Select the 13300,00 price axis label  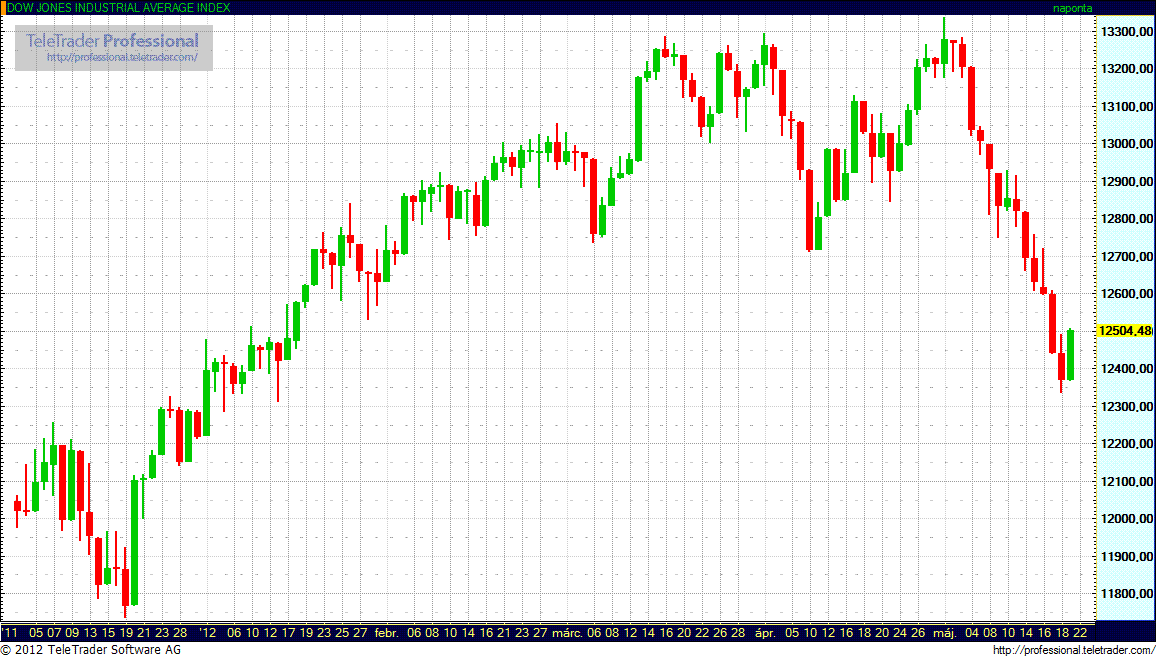(1126, 32)
